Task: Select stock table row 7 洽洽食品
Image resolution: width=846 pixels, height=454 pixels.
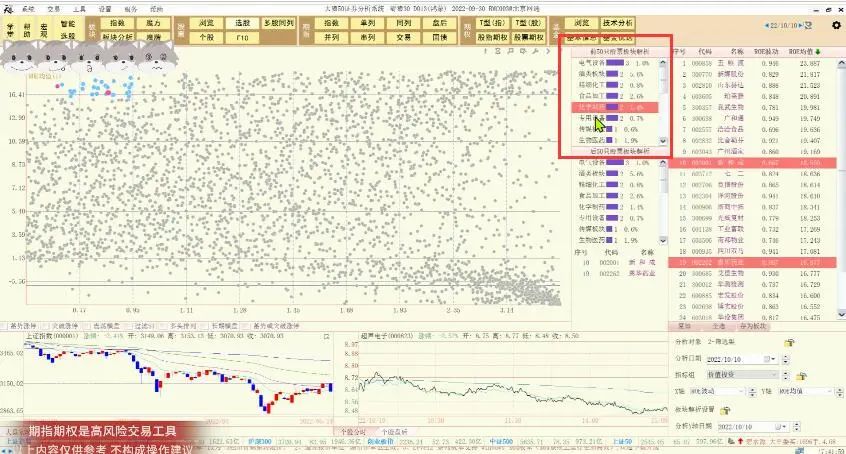Action: point(753,130)
